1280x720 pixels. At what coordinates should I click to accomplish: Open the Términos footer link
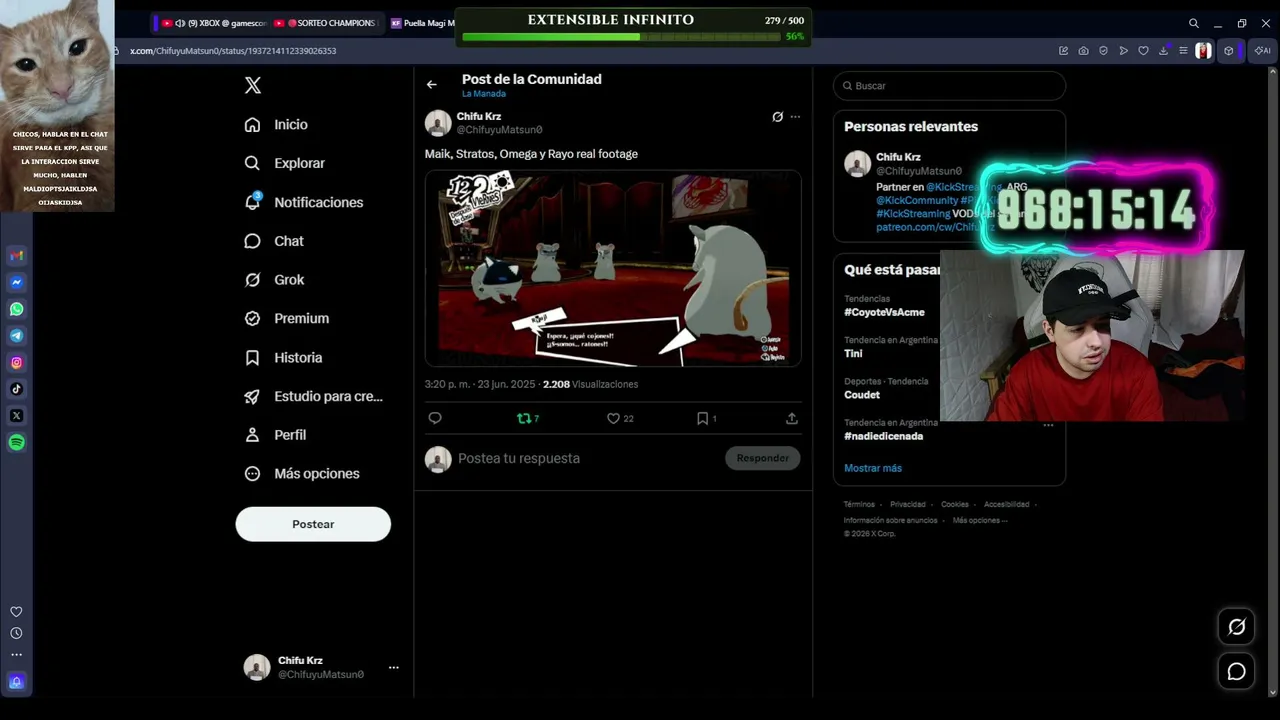[x=859, y=504]
